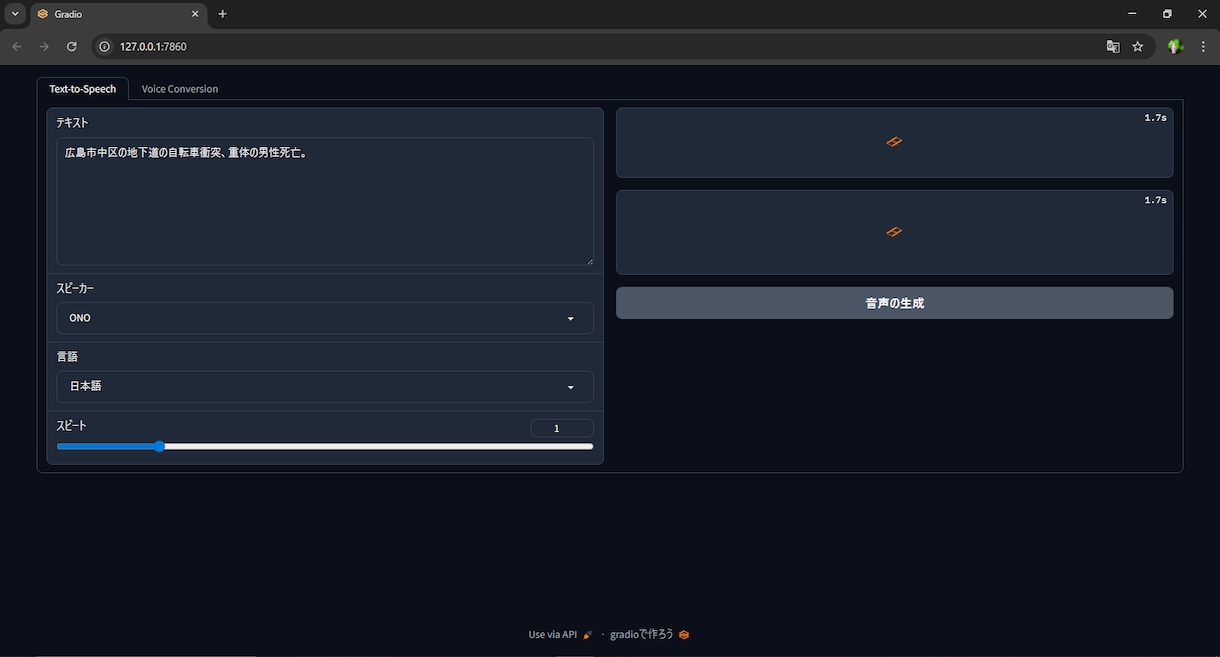
Task: Click the 音声の生成 button
Action: pos(894,303)
